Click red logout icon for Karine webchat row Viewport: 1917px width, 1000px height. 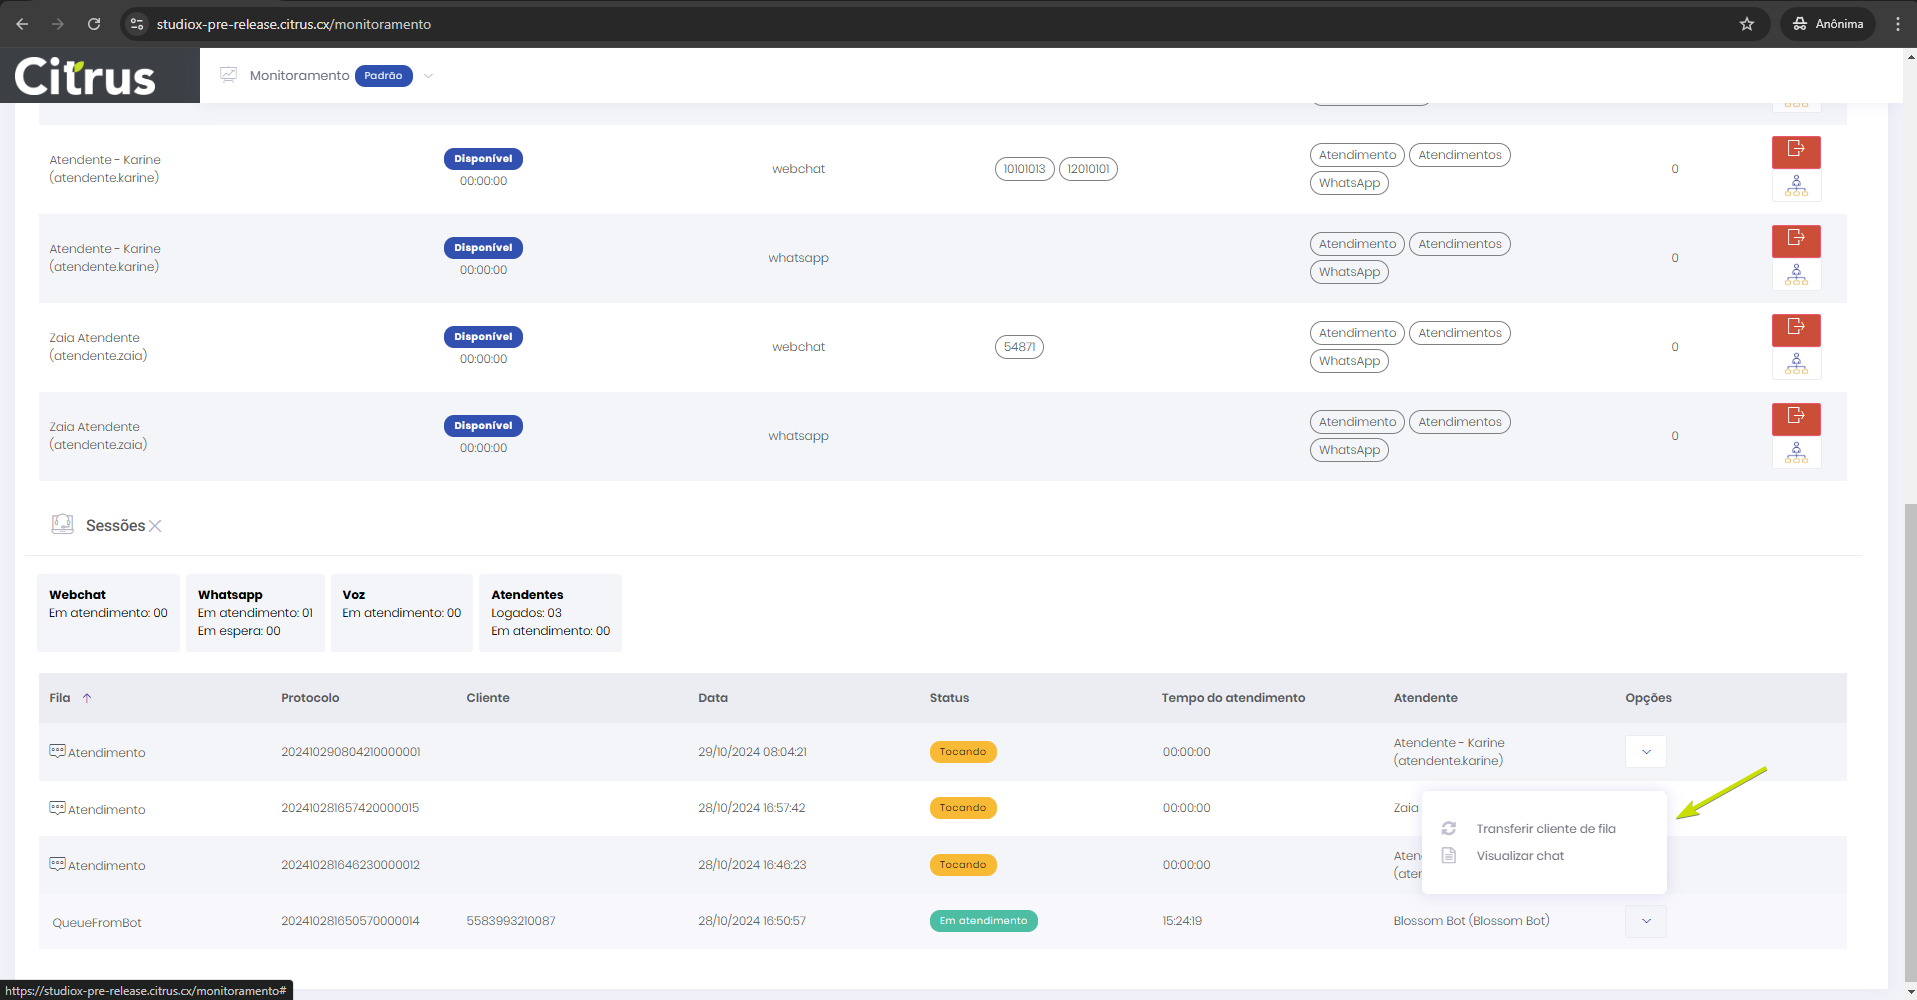(1795, 151)
